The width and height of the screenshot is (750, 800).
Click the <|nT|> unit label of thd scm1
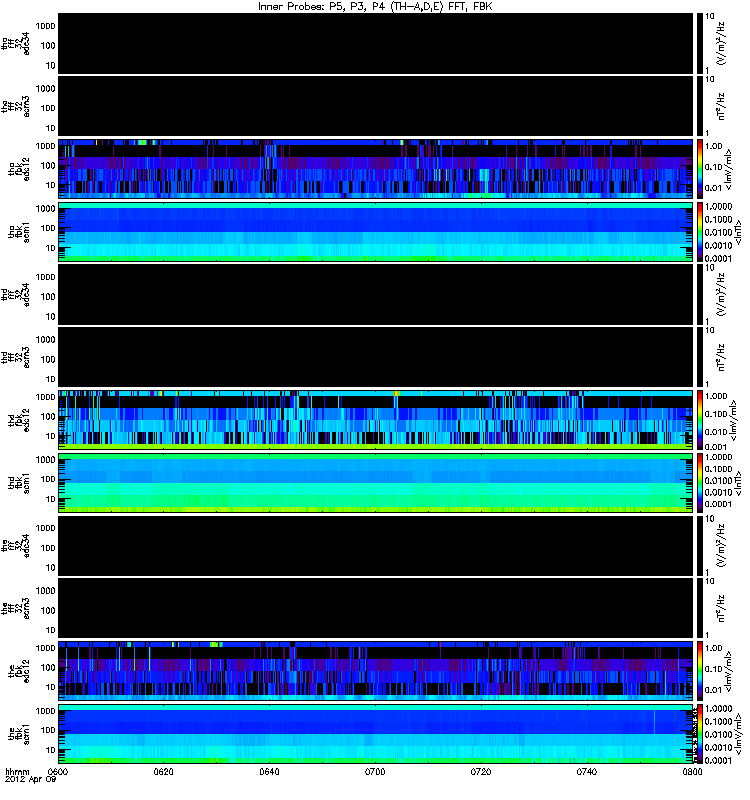pyautogui.click(x=737, y=483)
